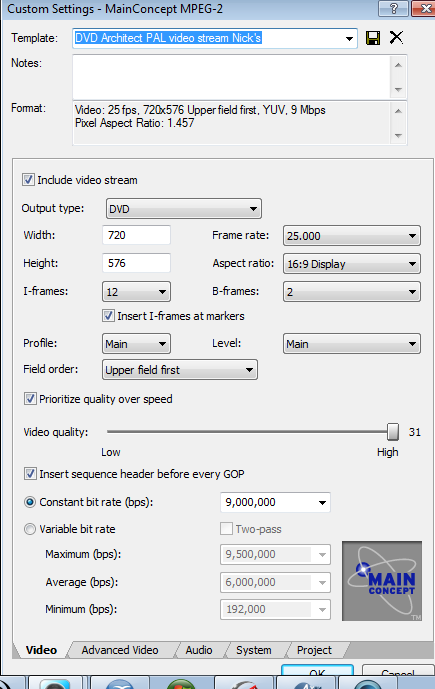The height and width of the screenshot is (689, 435).
Task: Select the Variable bit rate radio button
Action: click(x=29, y=529)
